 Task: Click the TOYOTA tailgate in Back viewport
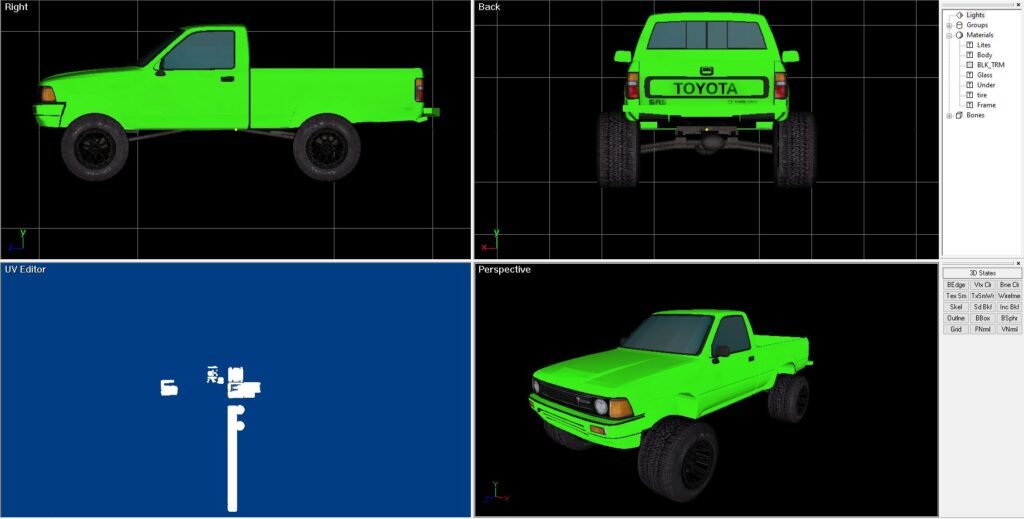pos(706,88)
